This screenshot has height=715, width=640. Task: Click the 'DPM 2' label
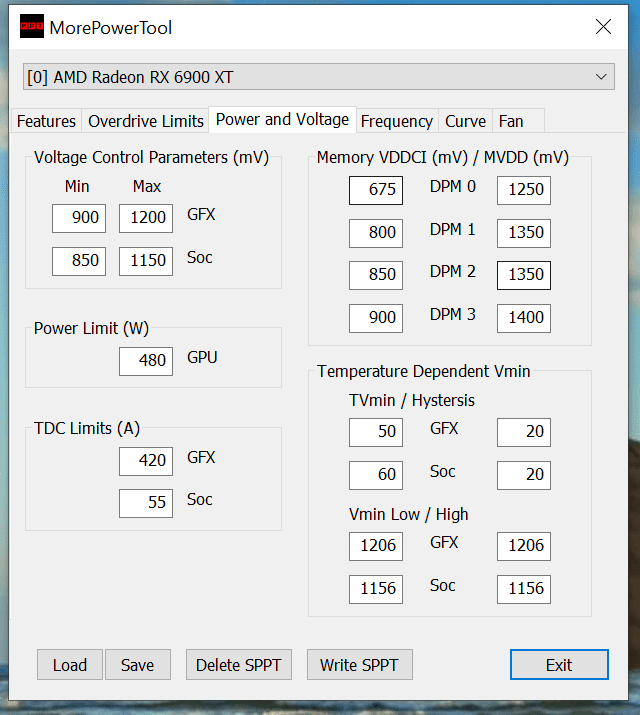(453, 272)
